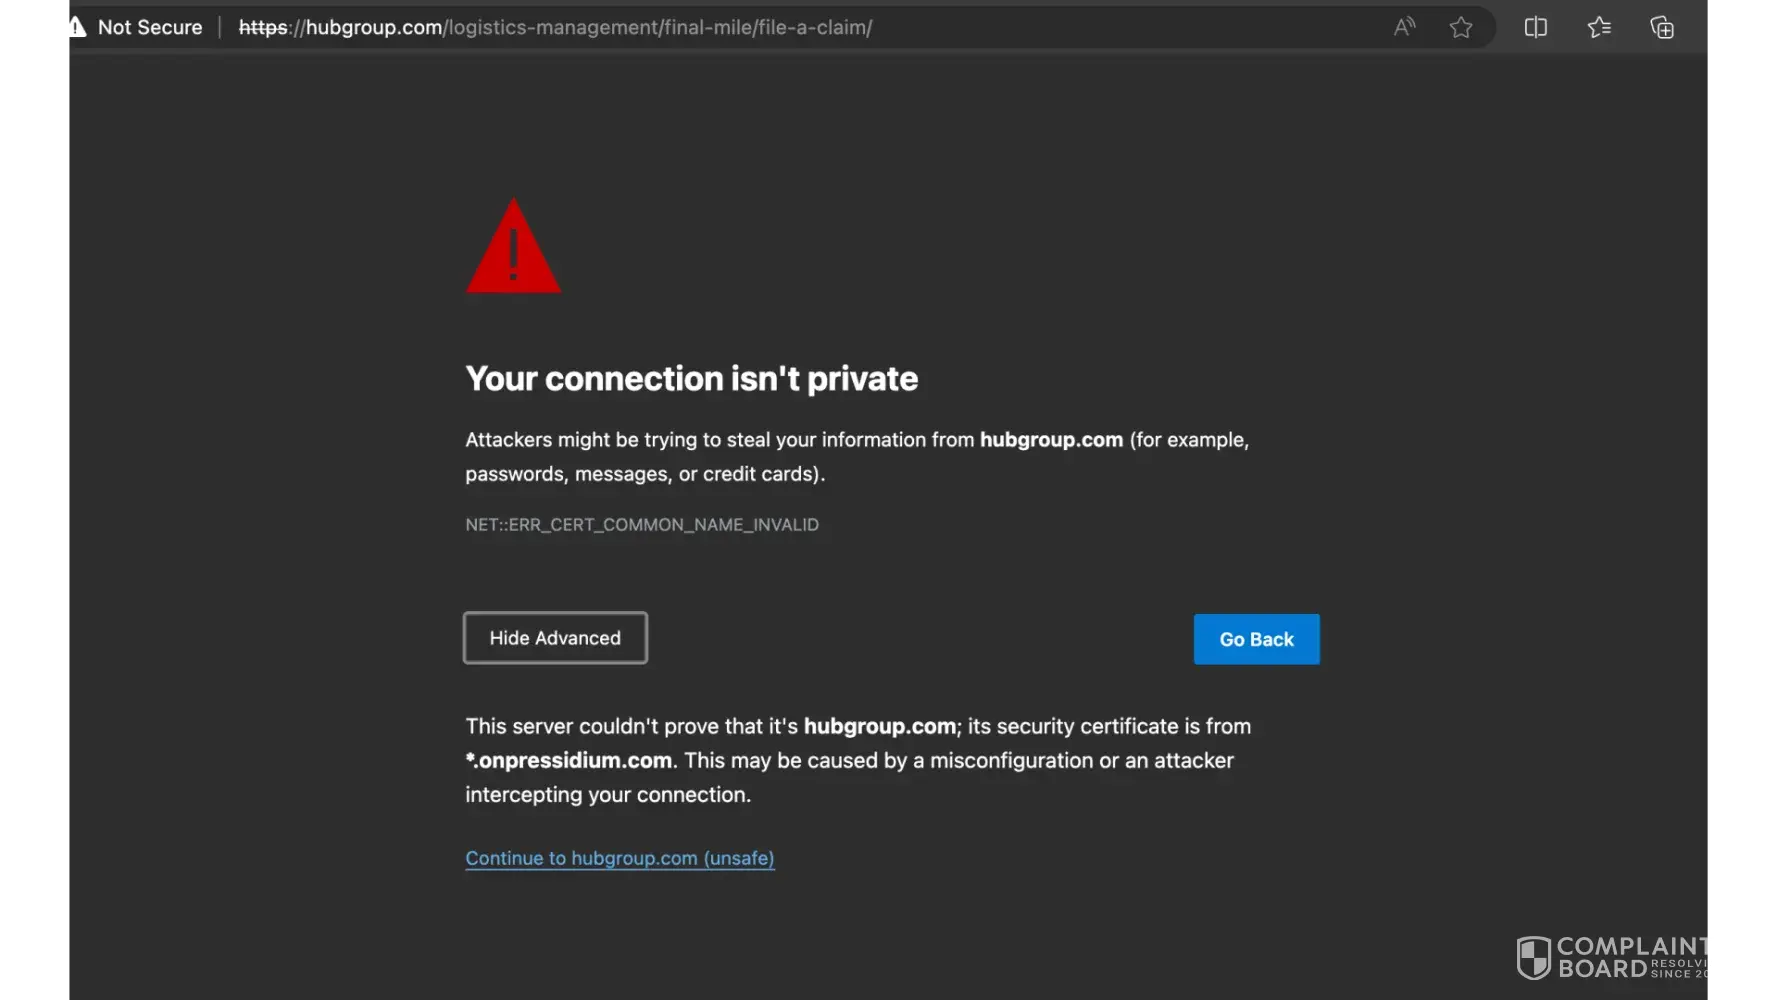Click the struck-through https in the URL
This screenshot has height=1000, width=1778.
click(x=263, y=28)
